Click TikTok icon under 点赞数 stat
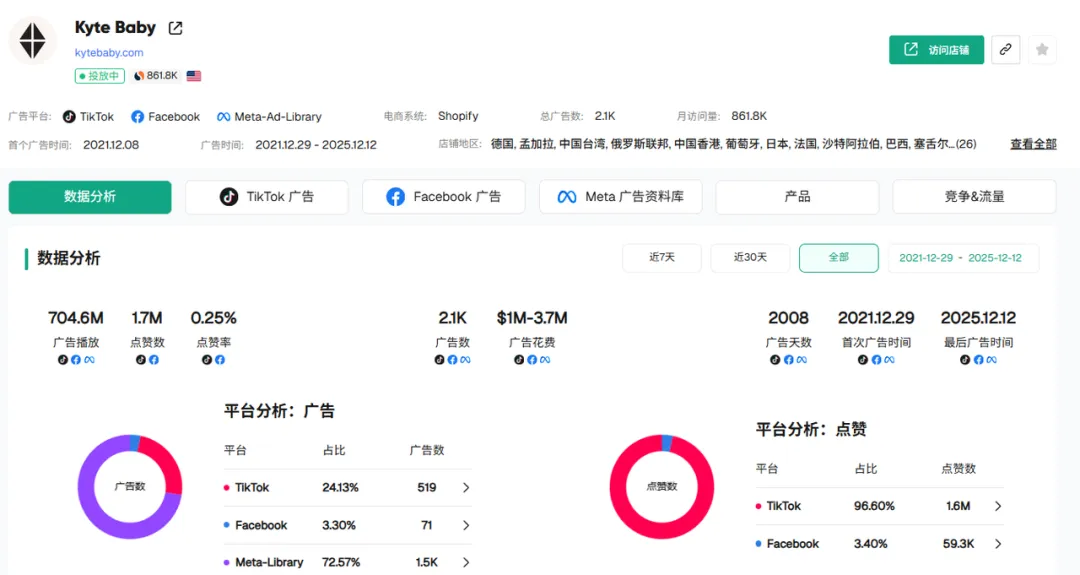Image resolution: width=1080 pixels, height=575 pixels. pos(141,359)
